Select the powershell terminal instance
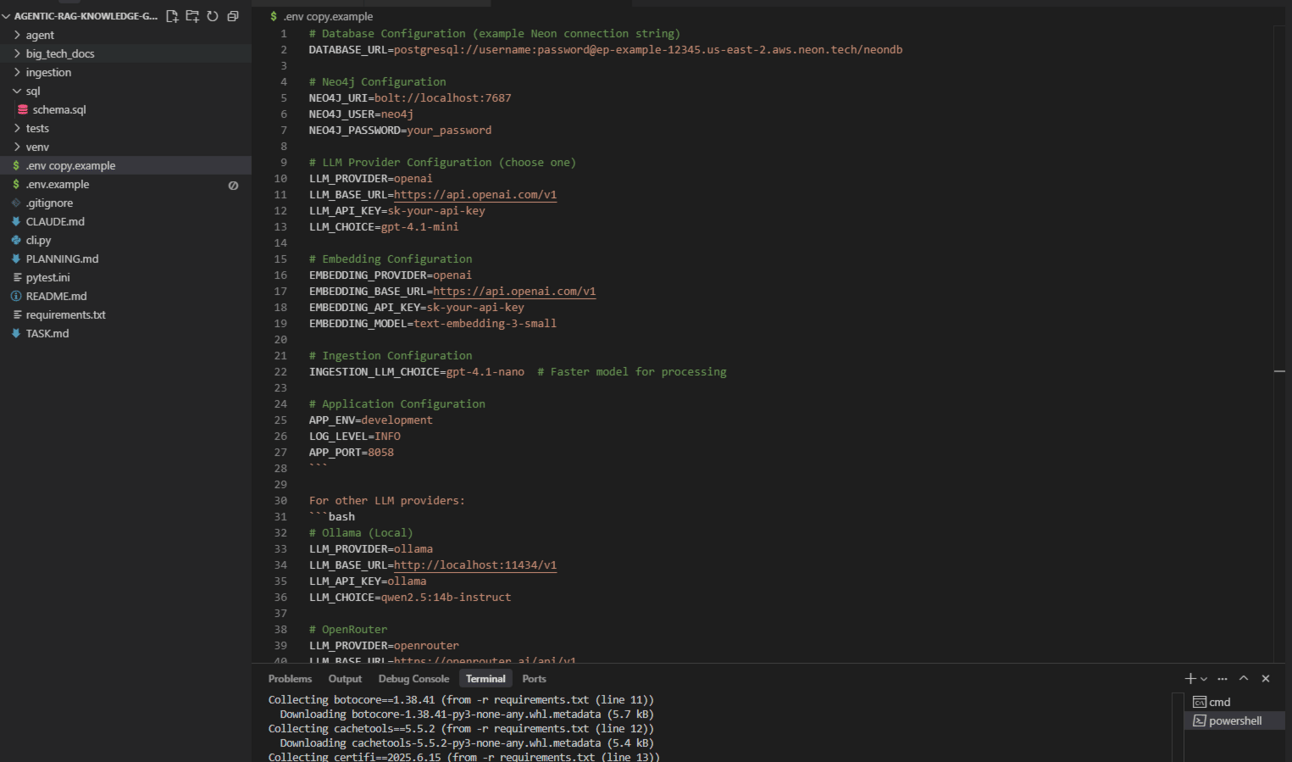This screenshot has height=762, width=1292. [x=1234, y=721]
